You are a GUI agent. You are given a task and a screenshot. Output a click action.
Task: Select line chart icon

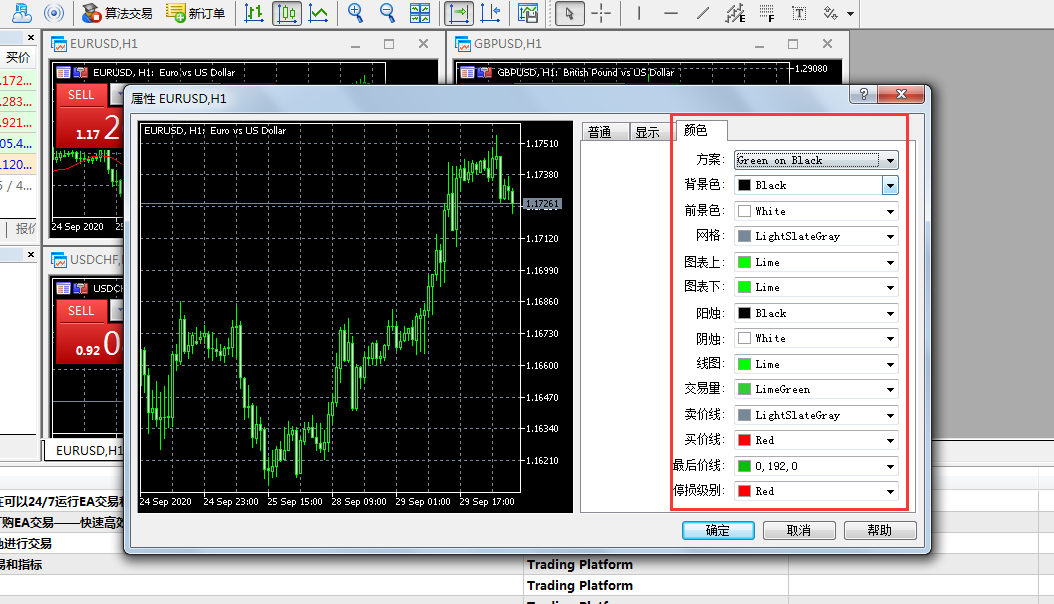318,13
